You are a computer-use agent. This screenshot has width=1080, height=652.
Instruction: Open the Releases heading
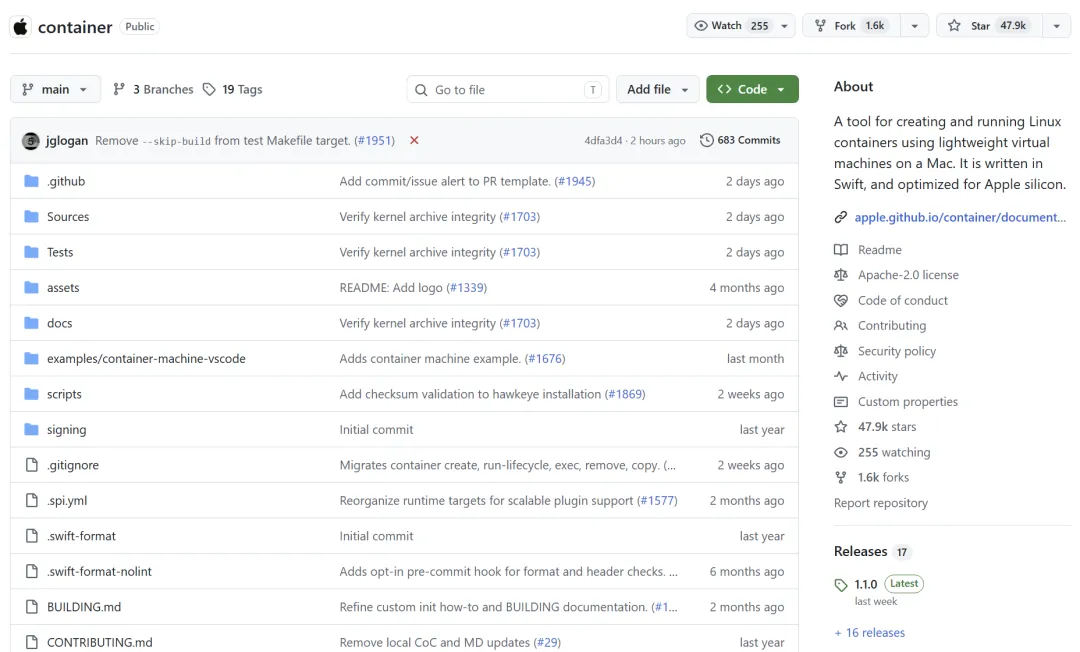860,551
